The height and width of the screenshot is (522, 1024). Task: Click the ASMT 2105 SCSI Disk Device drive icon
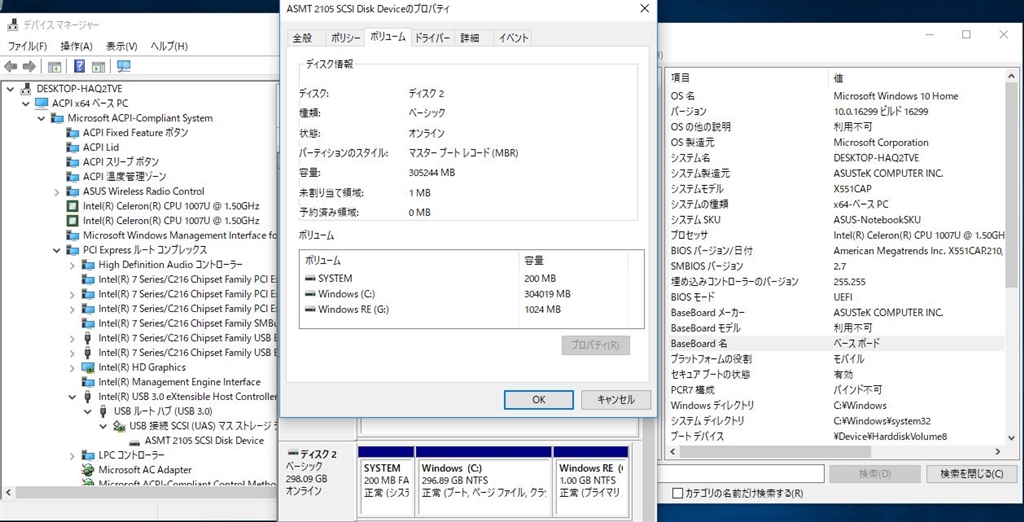pyautogui.click(x=135, y=441)
